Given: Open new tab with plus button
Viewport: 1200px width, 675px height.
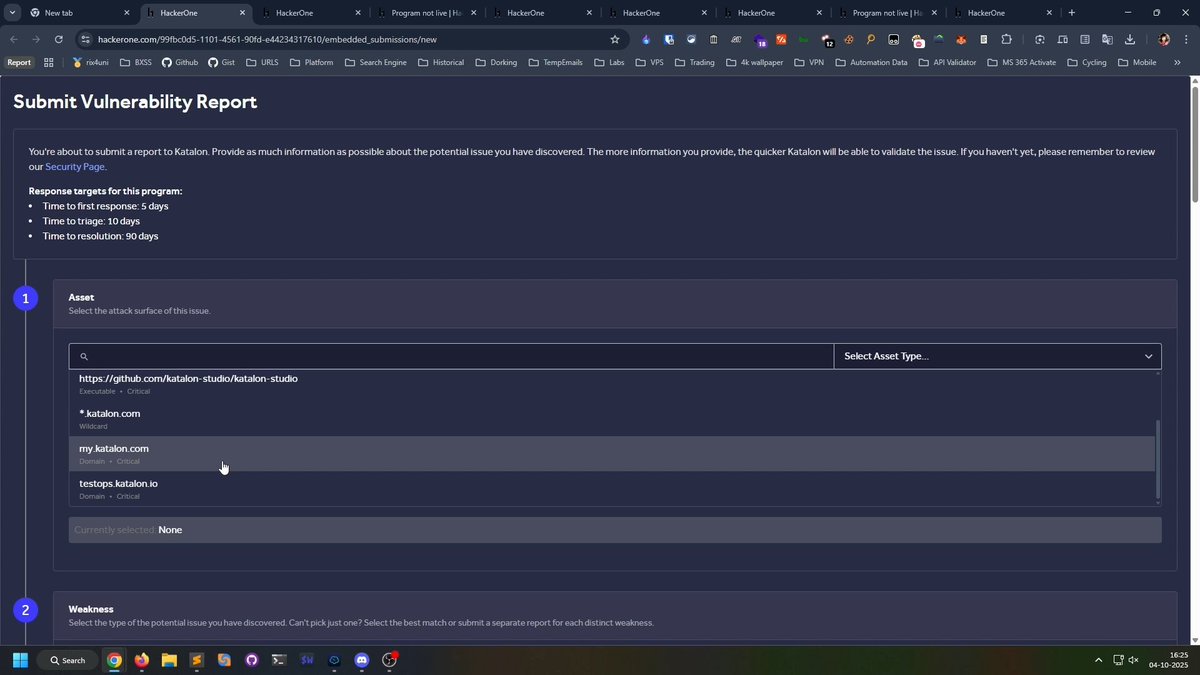Looking at the screenshot, I should pos(1072,13).
